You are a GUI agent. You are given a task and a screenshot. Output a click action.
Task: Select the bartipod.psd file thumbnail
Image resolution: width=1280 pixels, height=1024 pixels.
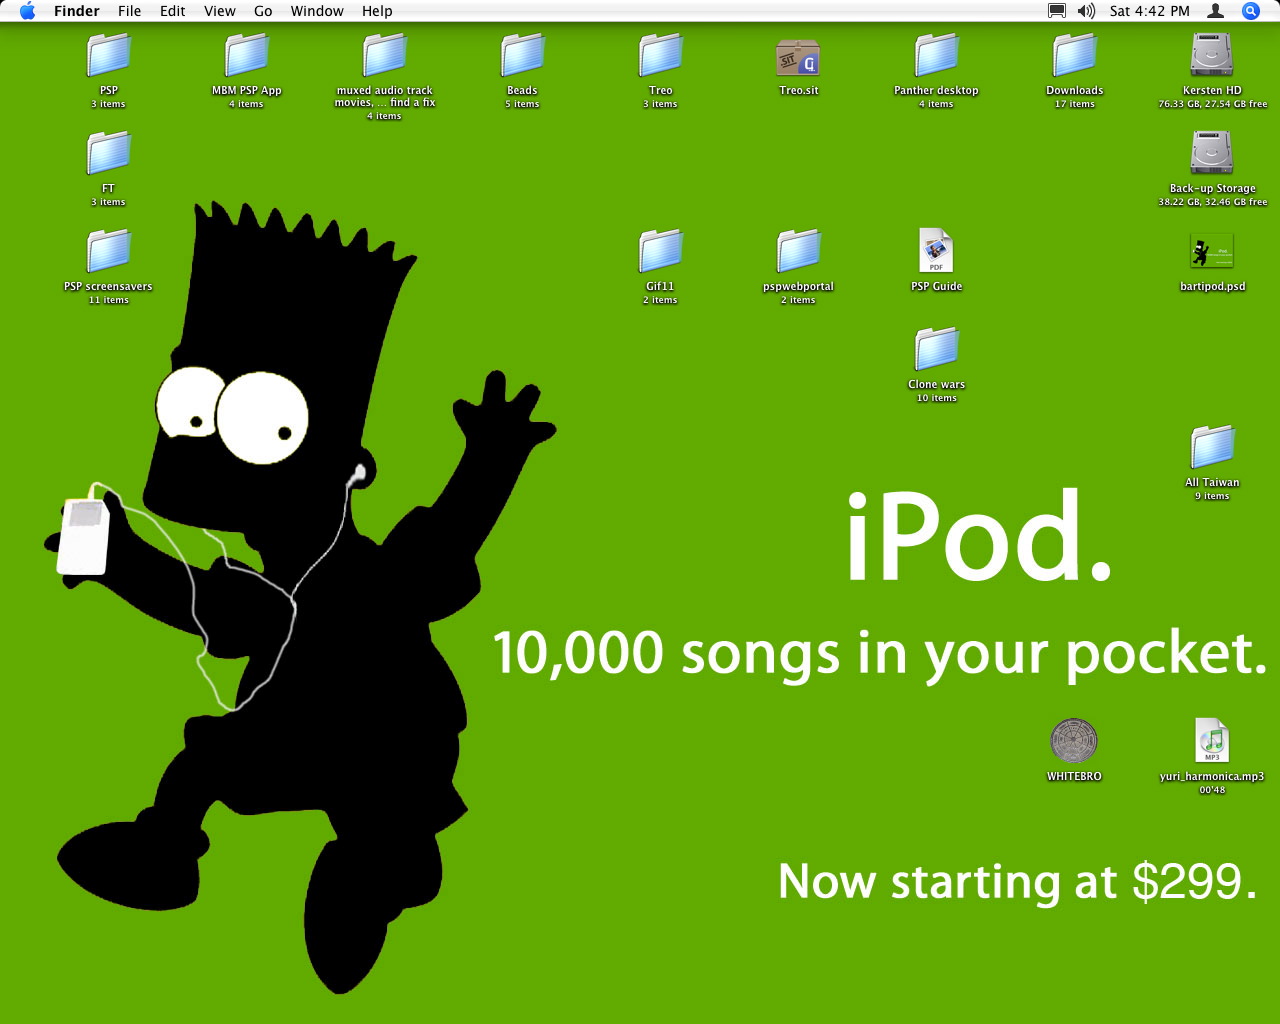1212,252
